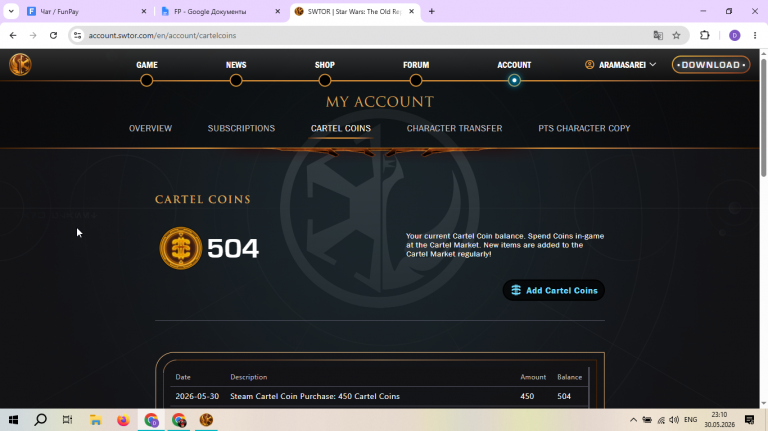
Task: Click the Amount column header
Action: (533, 377)
